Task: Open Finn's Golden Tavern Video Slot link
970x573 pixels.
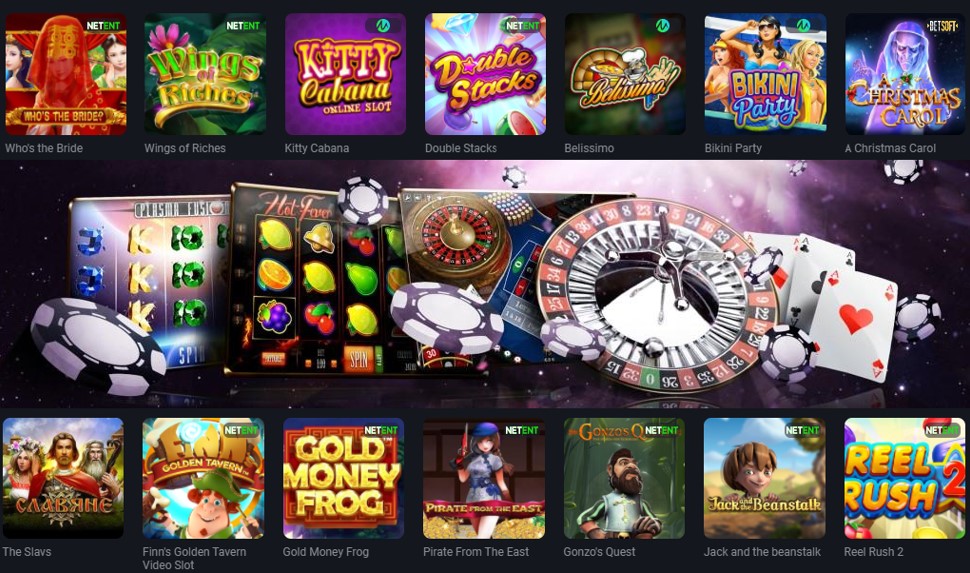Action: [x=194, y=558]
